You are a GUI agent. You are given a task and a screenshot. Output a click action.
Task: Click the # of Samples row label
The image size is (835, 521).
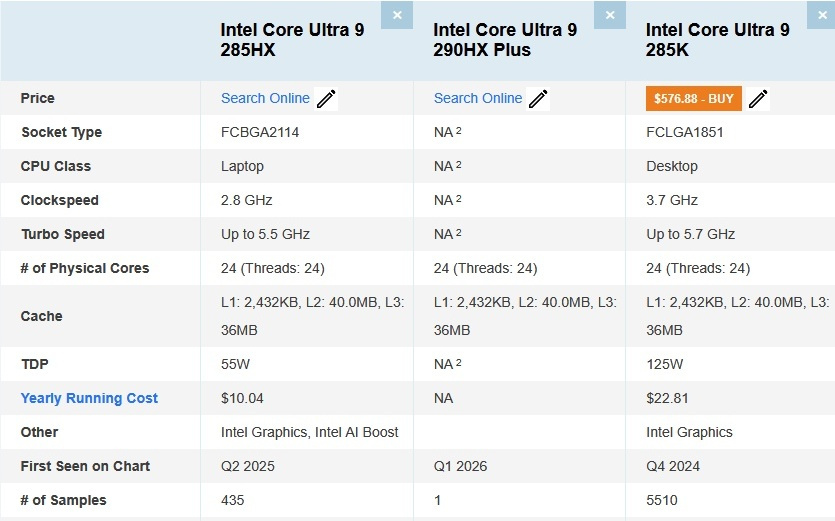(x=63, y=500)
